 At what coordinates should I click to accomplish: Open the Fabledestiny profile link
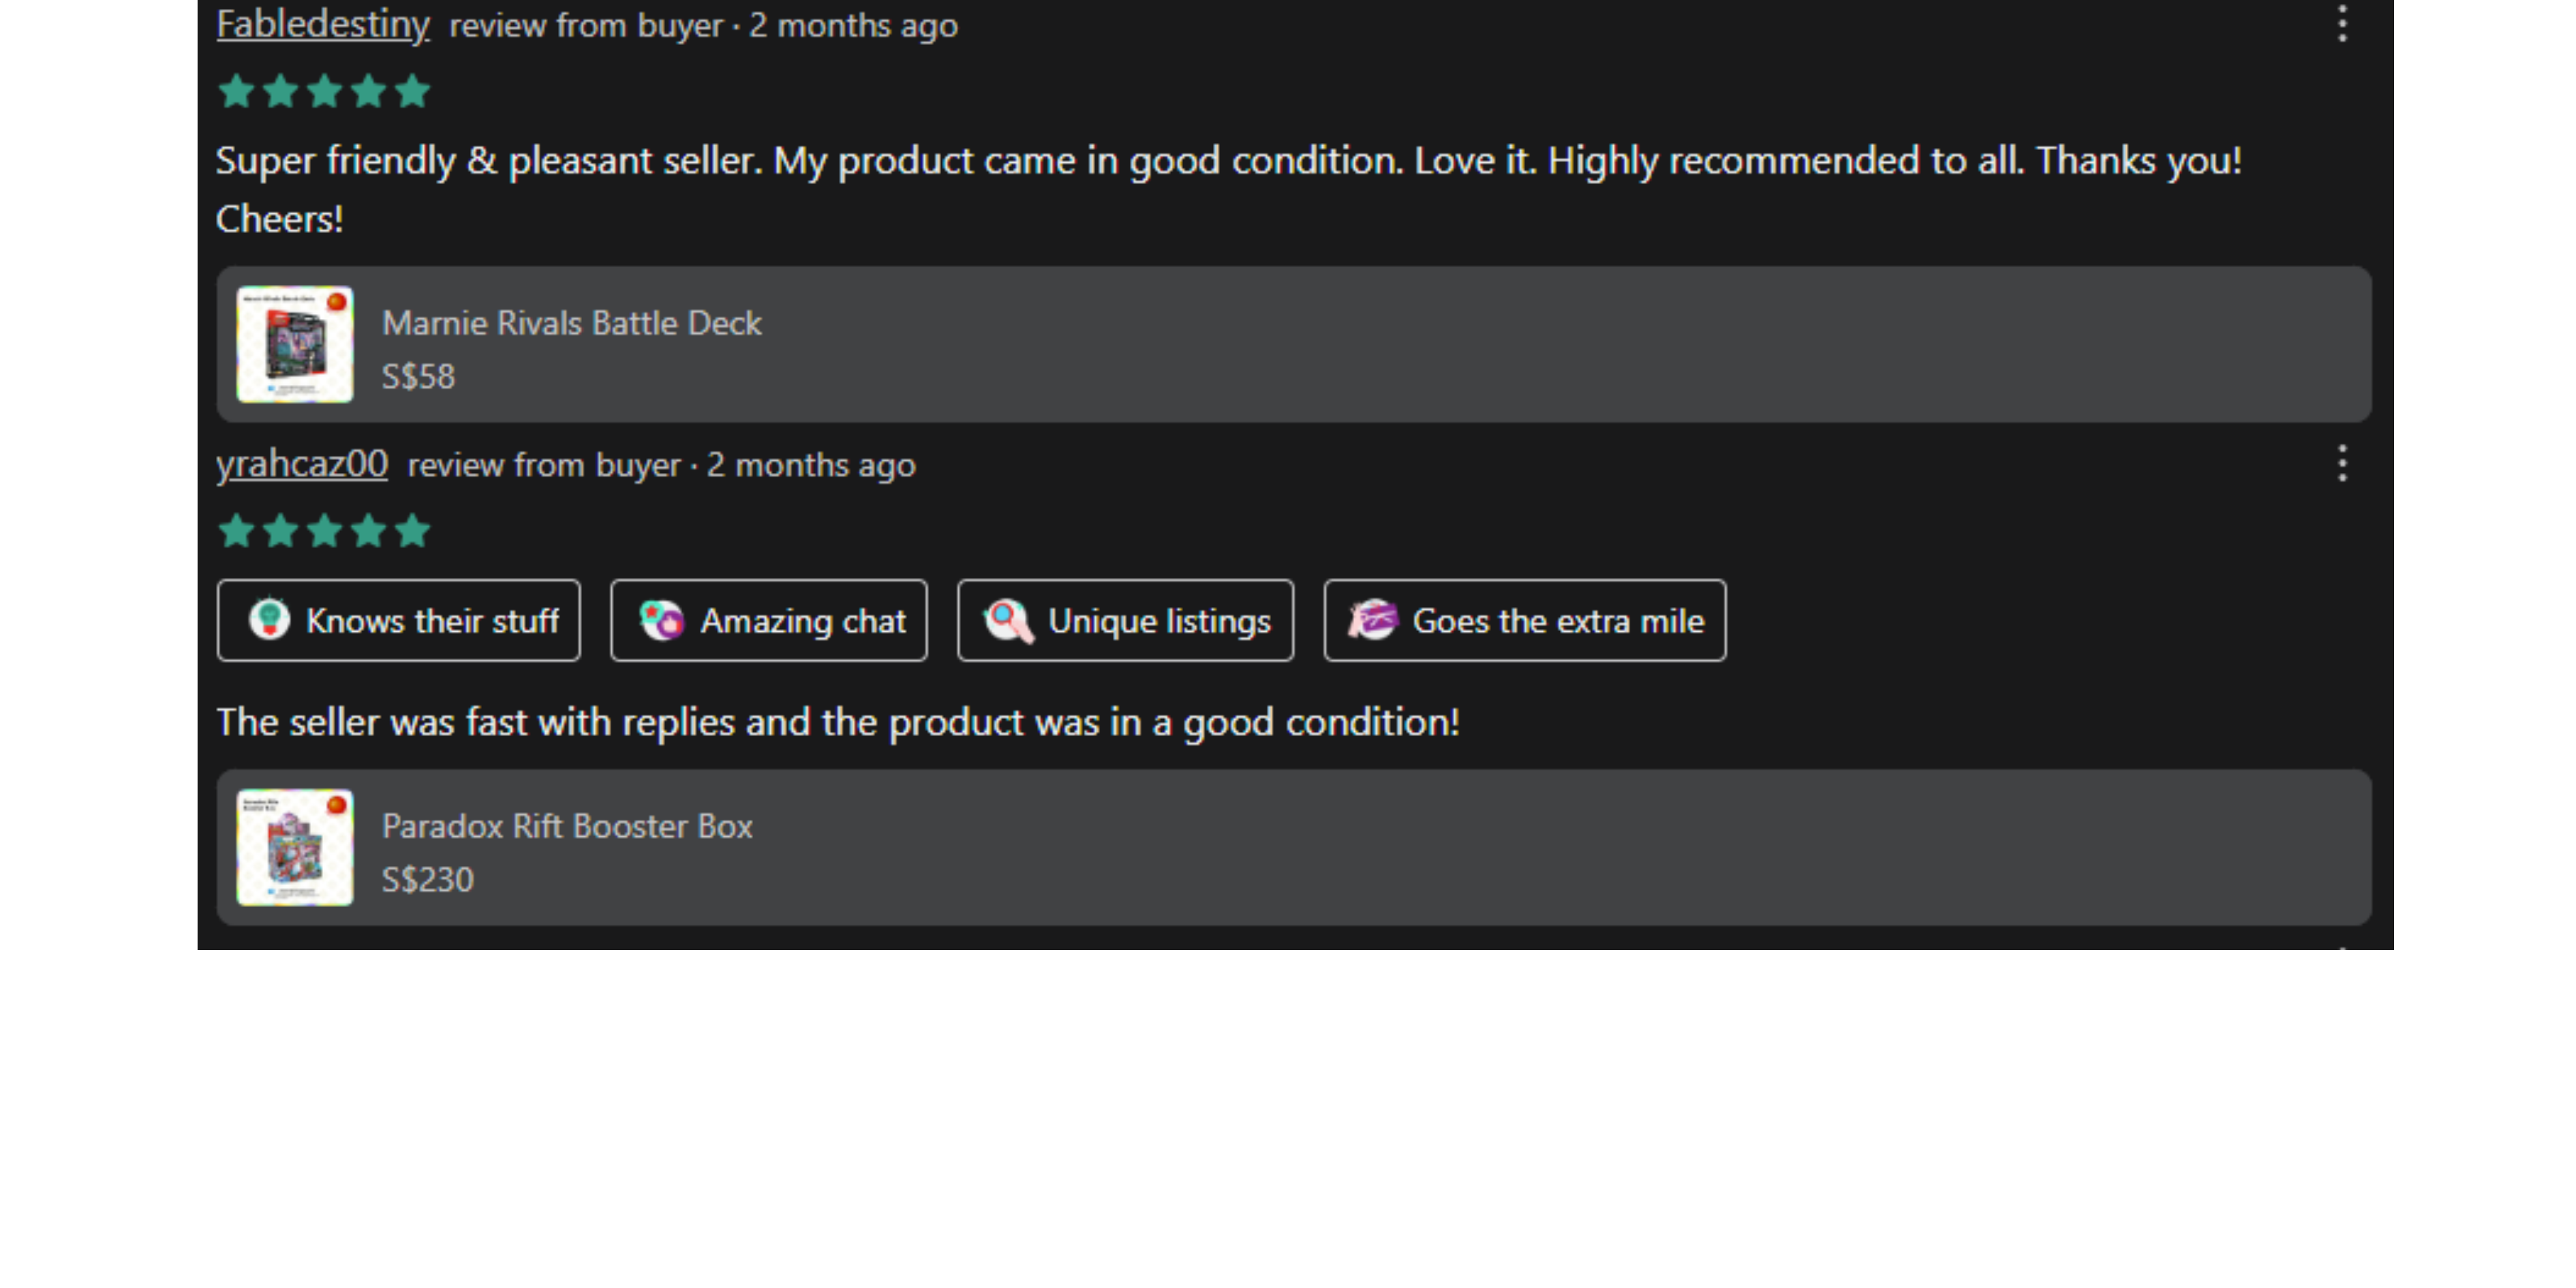click(322, 24)
